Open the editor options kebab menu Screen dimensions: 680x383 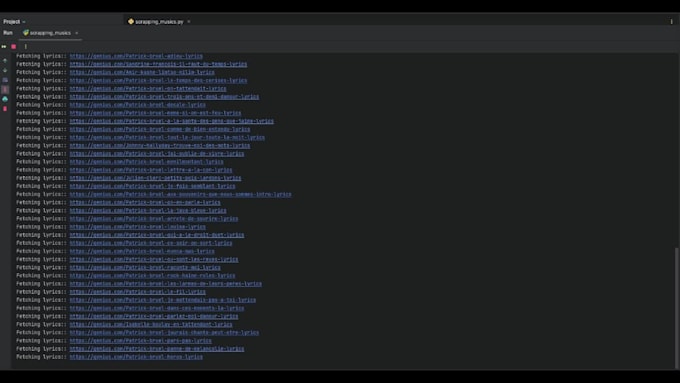click(672, 22)
